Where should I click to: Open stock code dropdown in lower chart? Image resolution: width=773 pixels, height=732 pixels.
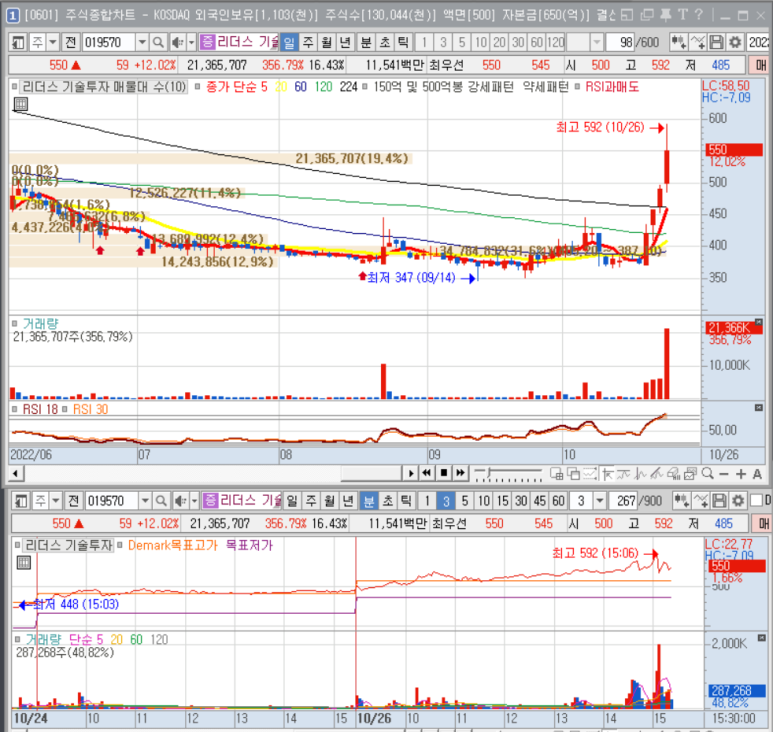click(x=145, y=501)
